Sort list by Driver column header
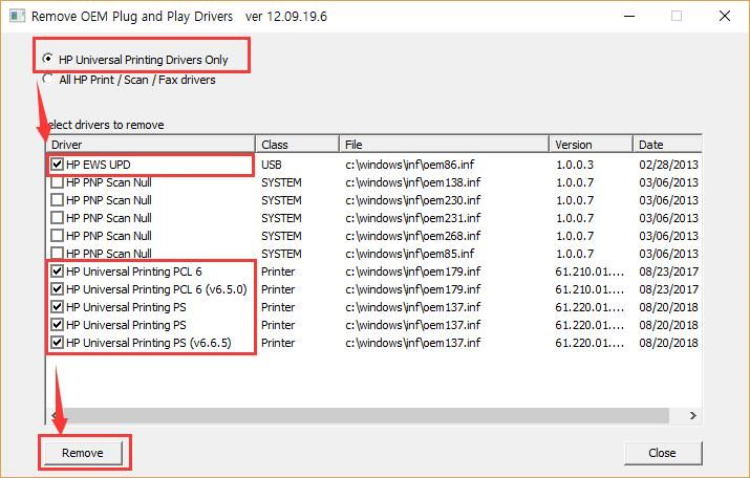This screenshot has height=478, width=750. pyautogui.click(x=151, y=145)
